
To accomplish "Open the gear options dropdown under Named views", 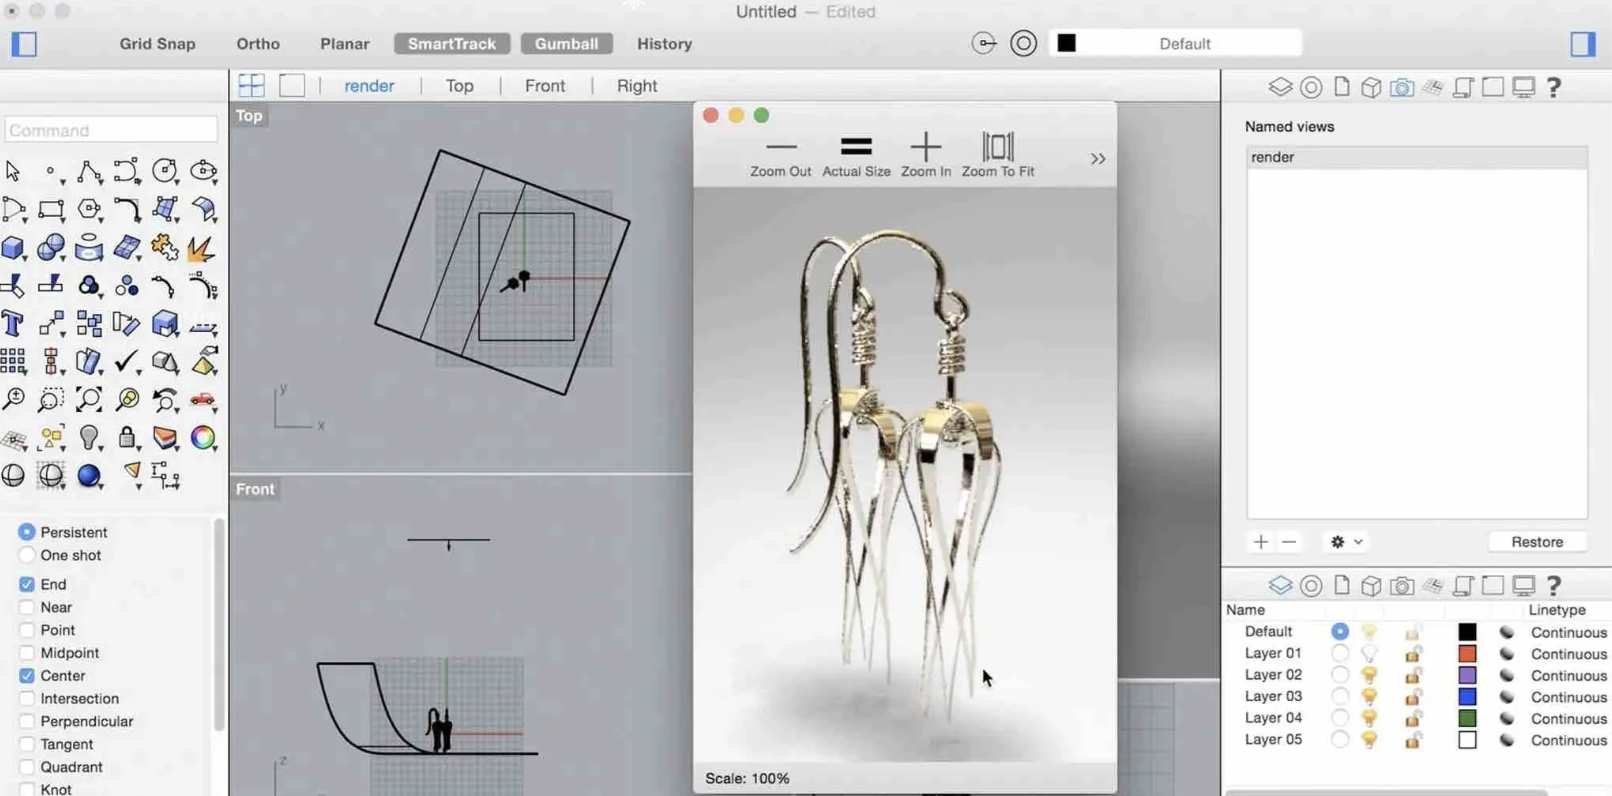I will point(1346,542).
